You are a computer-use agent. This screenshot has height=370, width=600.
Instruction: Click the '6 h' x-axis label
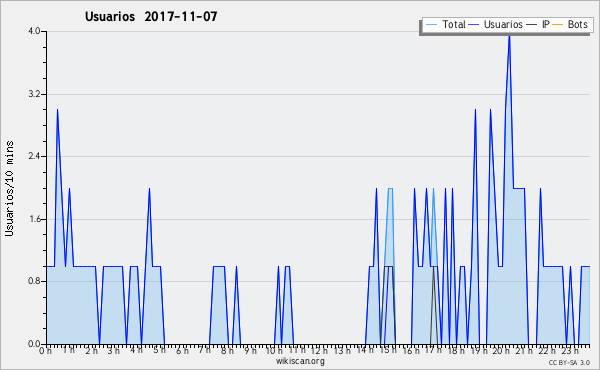click(182, 350)
